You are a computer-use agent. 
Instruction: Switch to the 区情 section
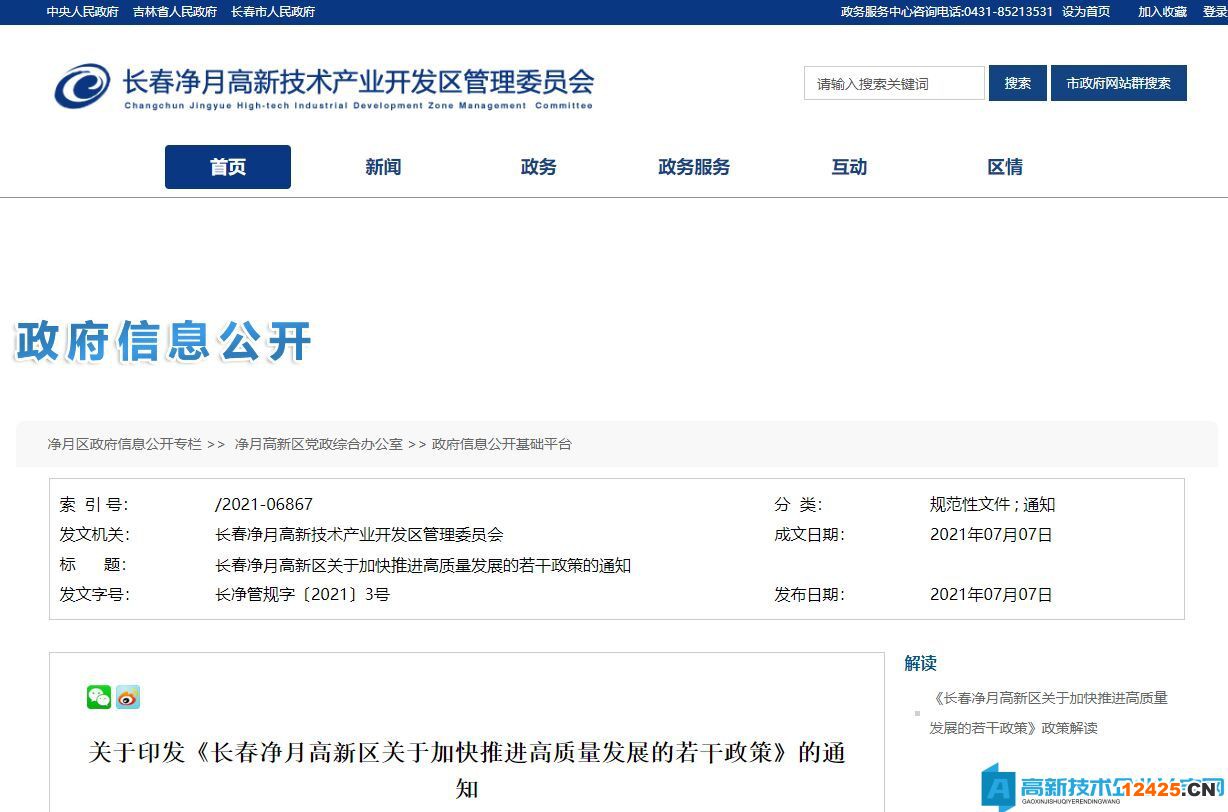coord(1004,167)
